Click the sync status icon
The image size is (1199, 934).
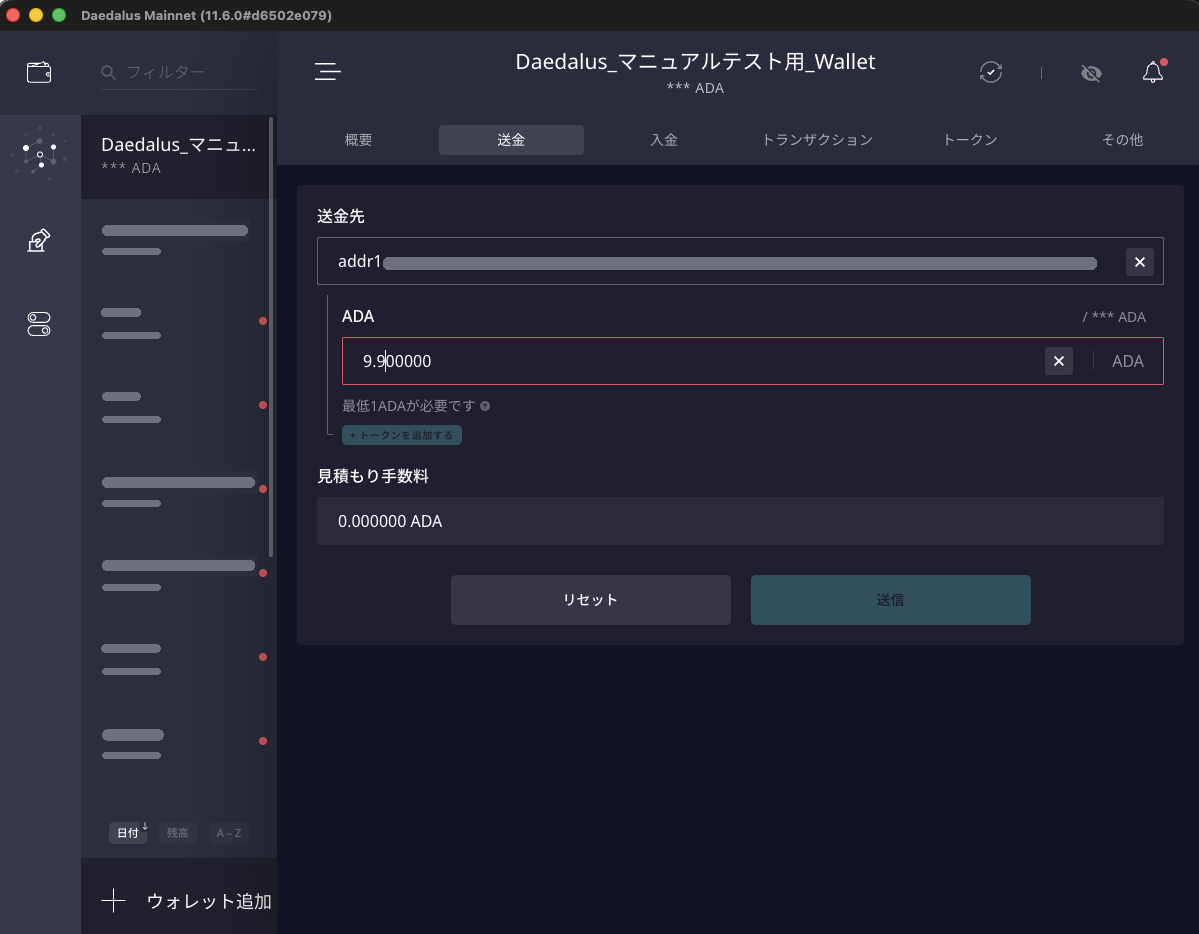(990, 72)
